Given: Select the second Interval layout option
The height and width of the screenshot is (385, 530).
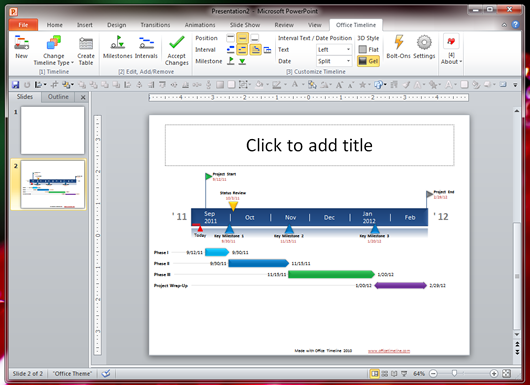Looking at the screenshot, I should point(242,50).
